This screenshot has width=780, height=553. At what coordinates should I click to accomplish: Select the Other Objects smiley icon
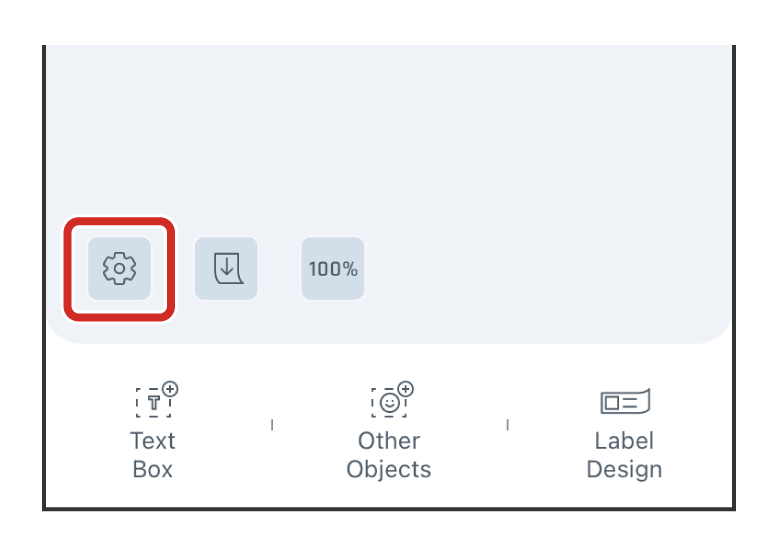coord(389,402)
